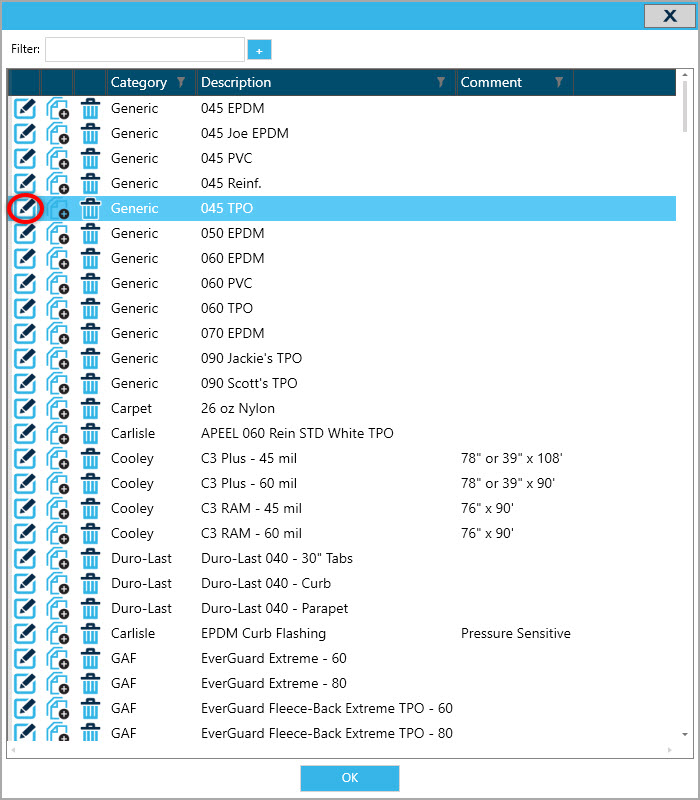
Task: Select the 070 EPDM description
Action: coord(233,333)
